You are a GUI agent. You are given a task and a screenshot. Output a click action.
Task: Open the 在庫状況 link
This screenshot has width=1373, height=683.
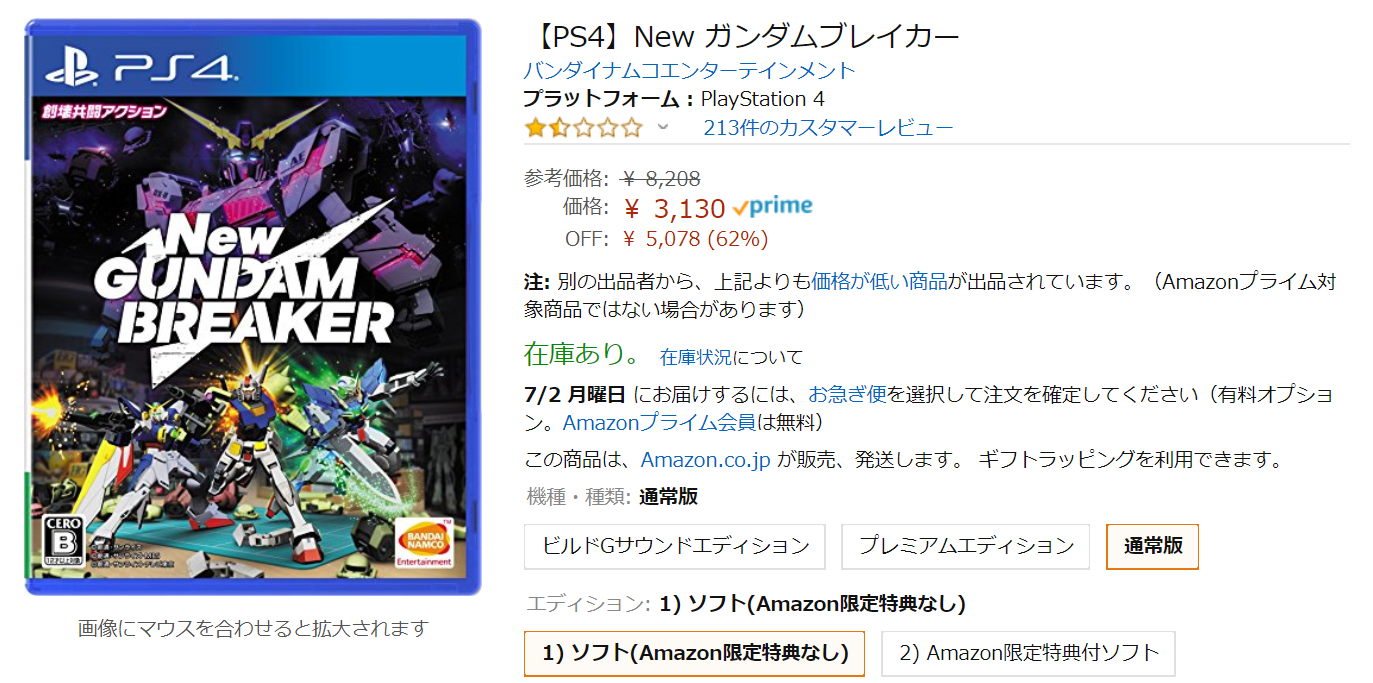click(x=696, y=357)
